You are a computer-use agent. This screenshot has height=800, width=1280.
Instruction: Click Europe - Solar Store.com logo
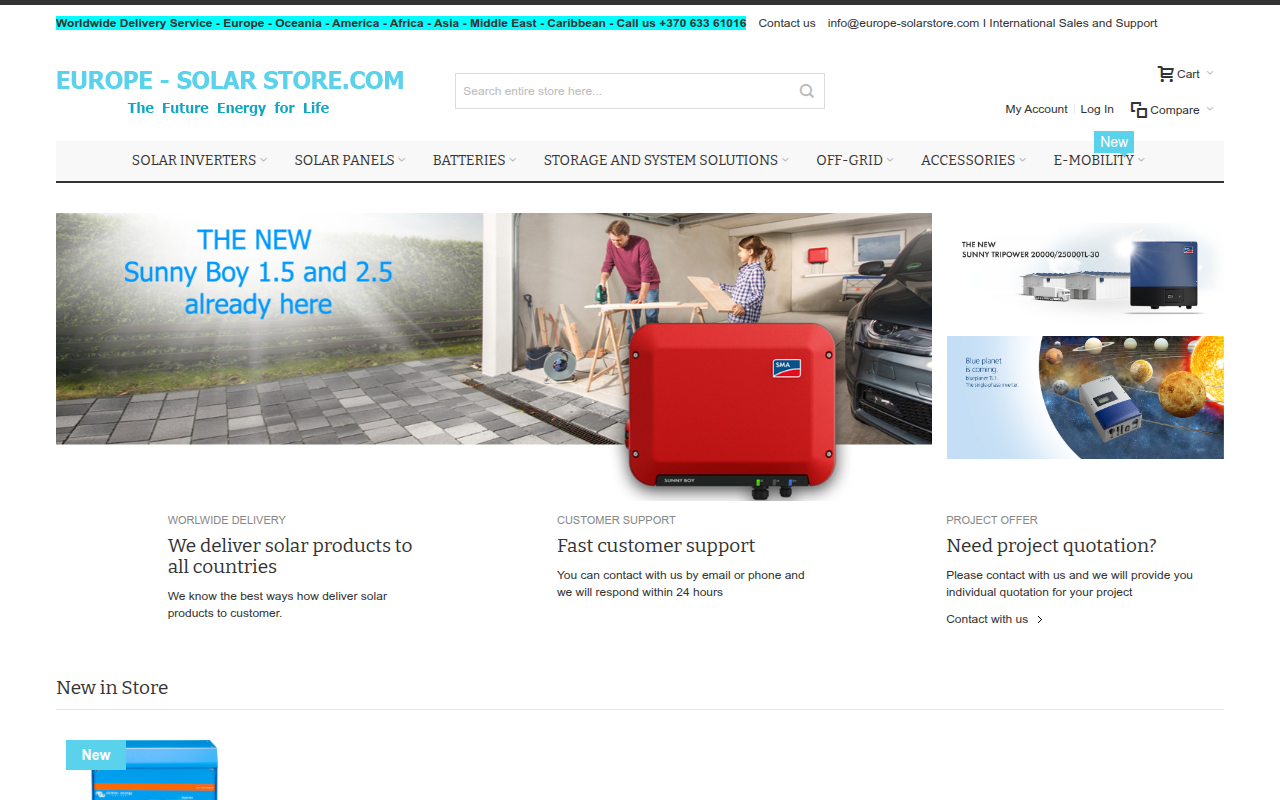pyautogui.click(x=230, y=80)
